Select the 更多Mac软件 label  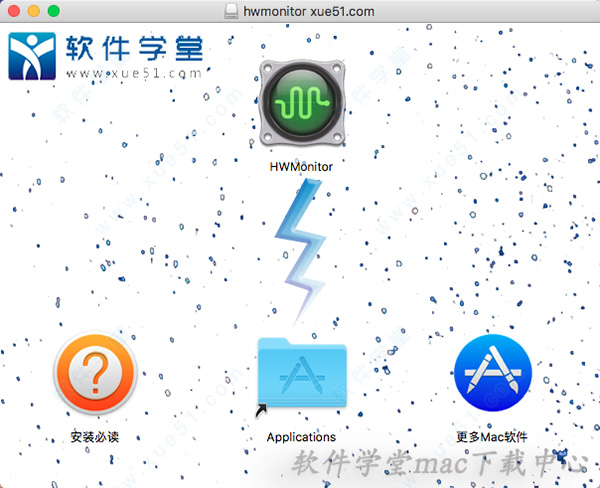[492, 437]
